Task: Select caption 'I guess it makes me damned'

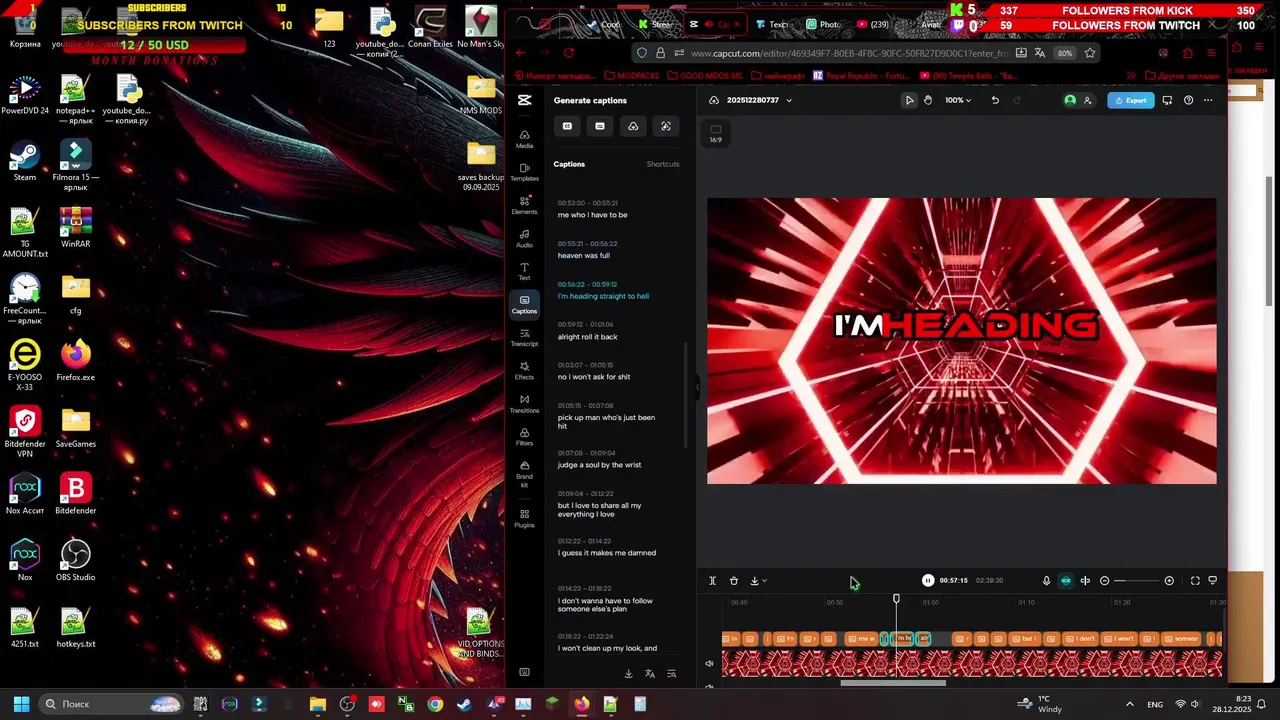Action: 606,553
